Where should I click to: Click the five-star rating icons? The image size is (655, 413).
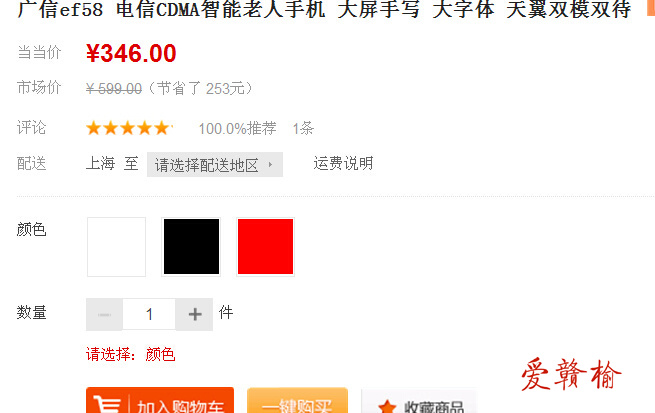coord(129,128)
